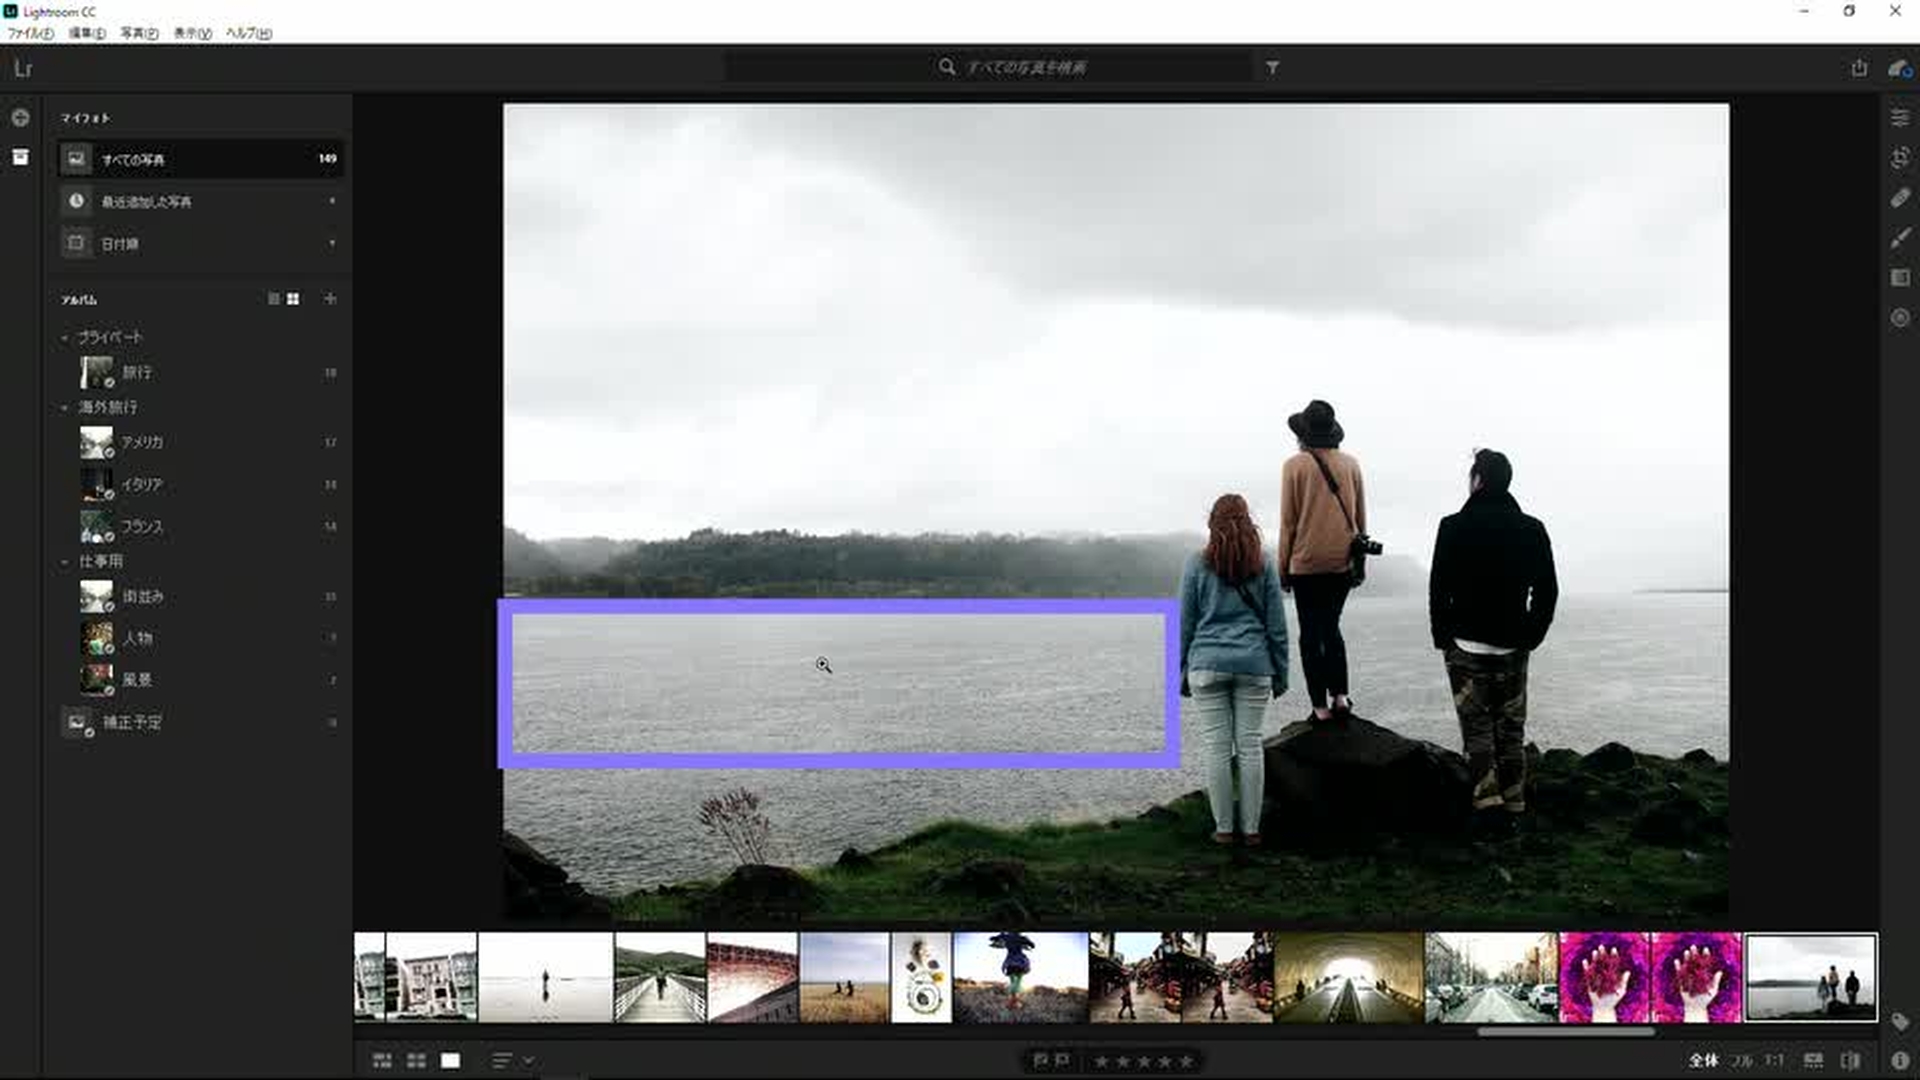The height and width of the screenshot is (1080, 1920).
Task: Open the ヘルプ menu
Action: point(248,33)
